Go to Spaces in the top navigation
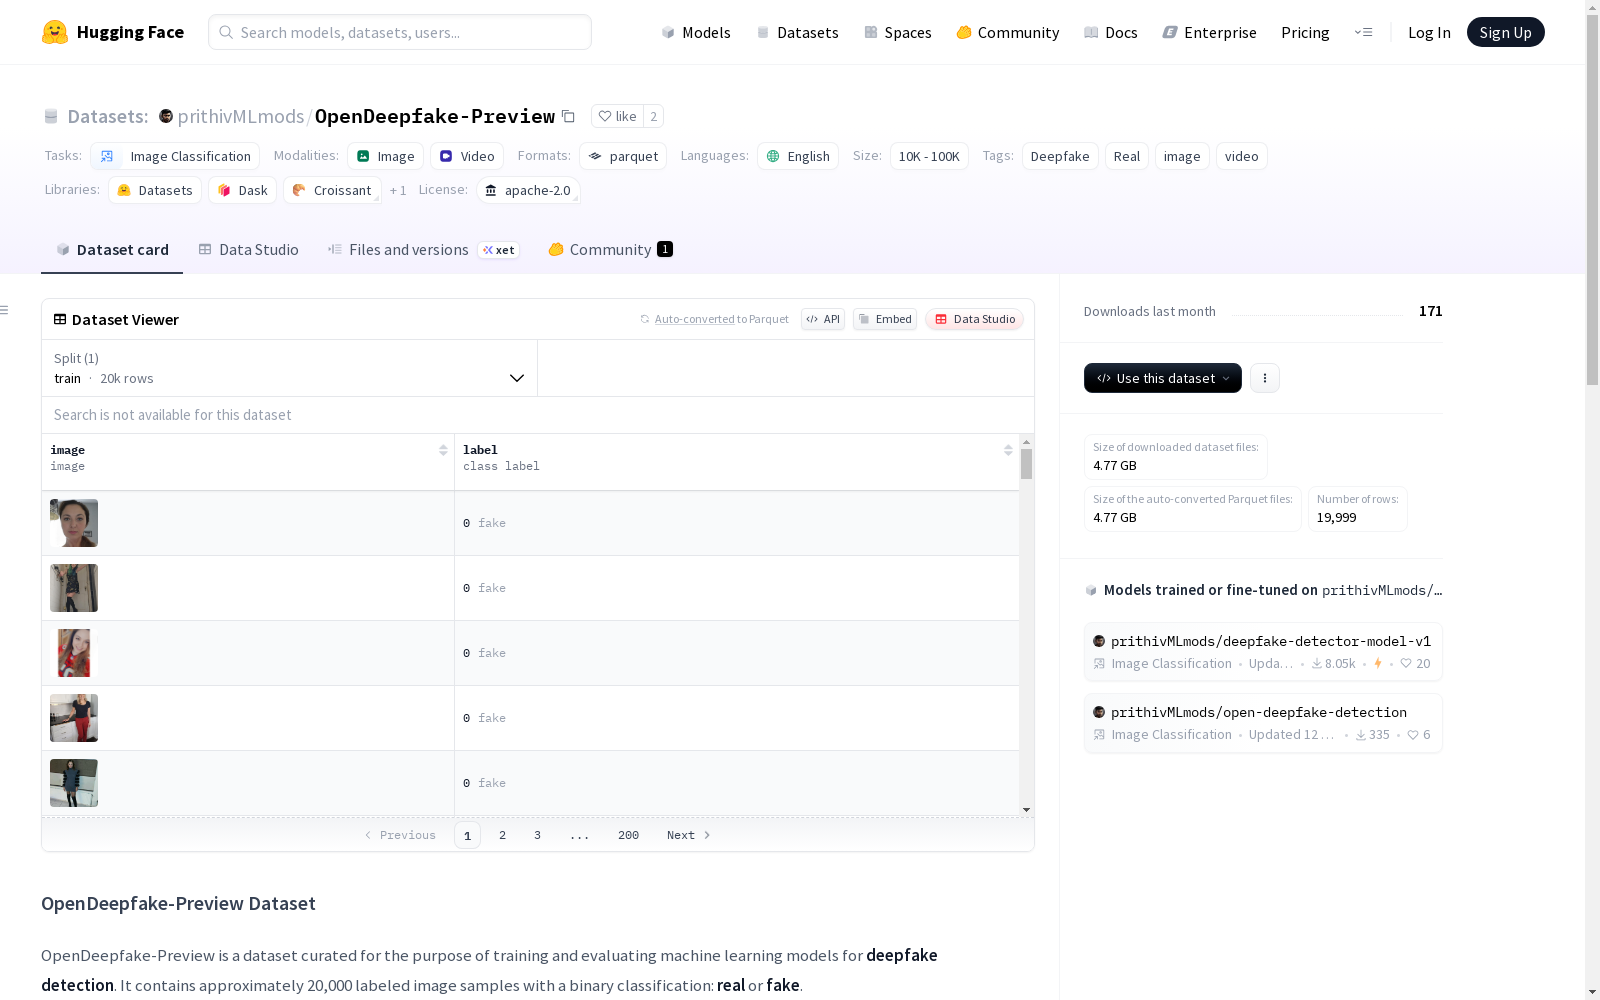1600x1000 pixels. (898, 32)
